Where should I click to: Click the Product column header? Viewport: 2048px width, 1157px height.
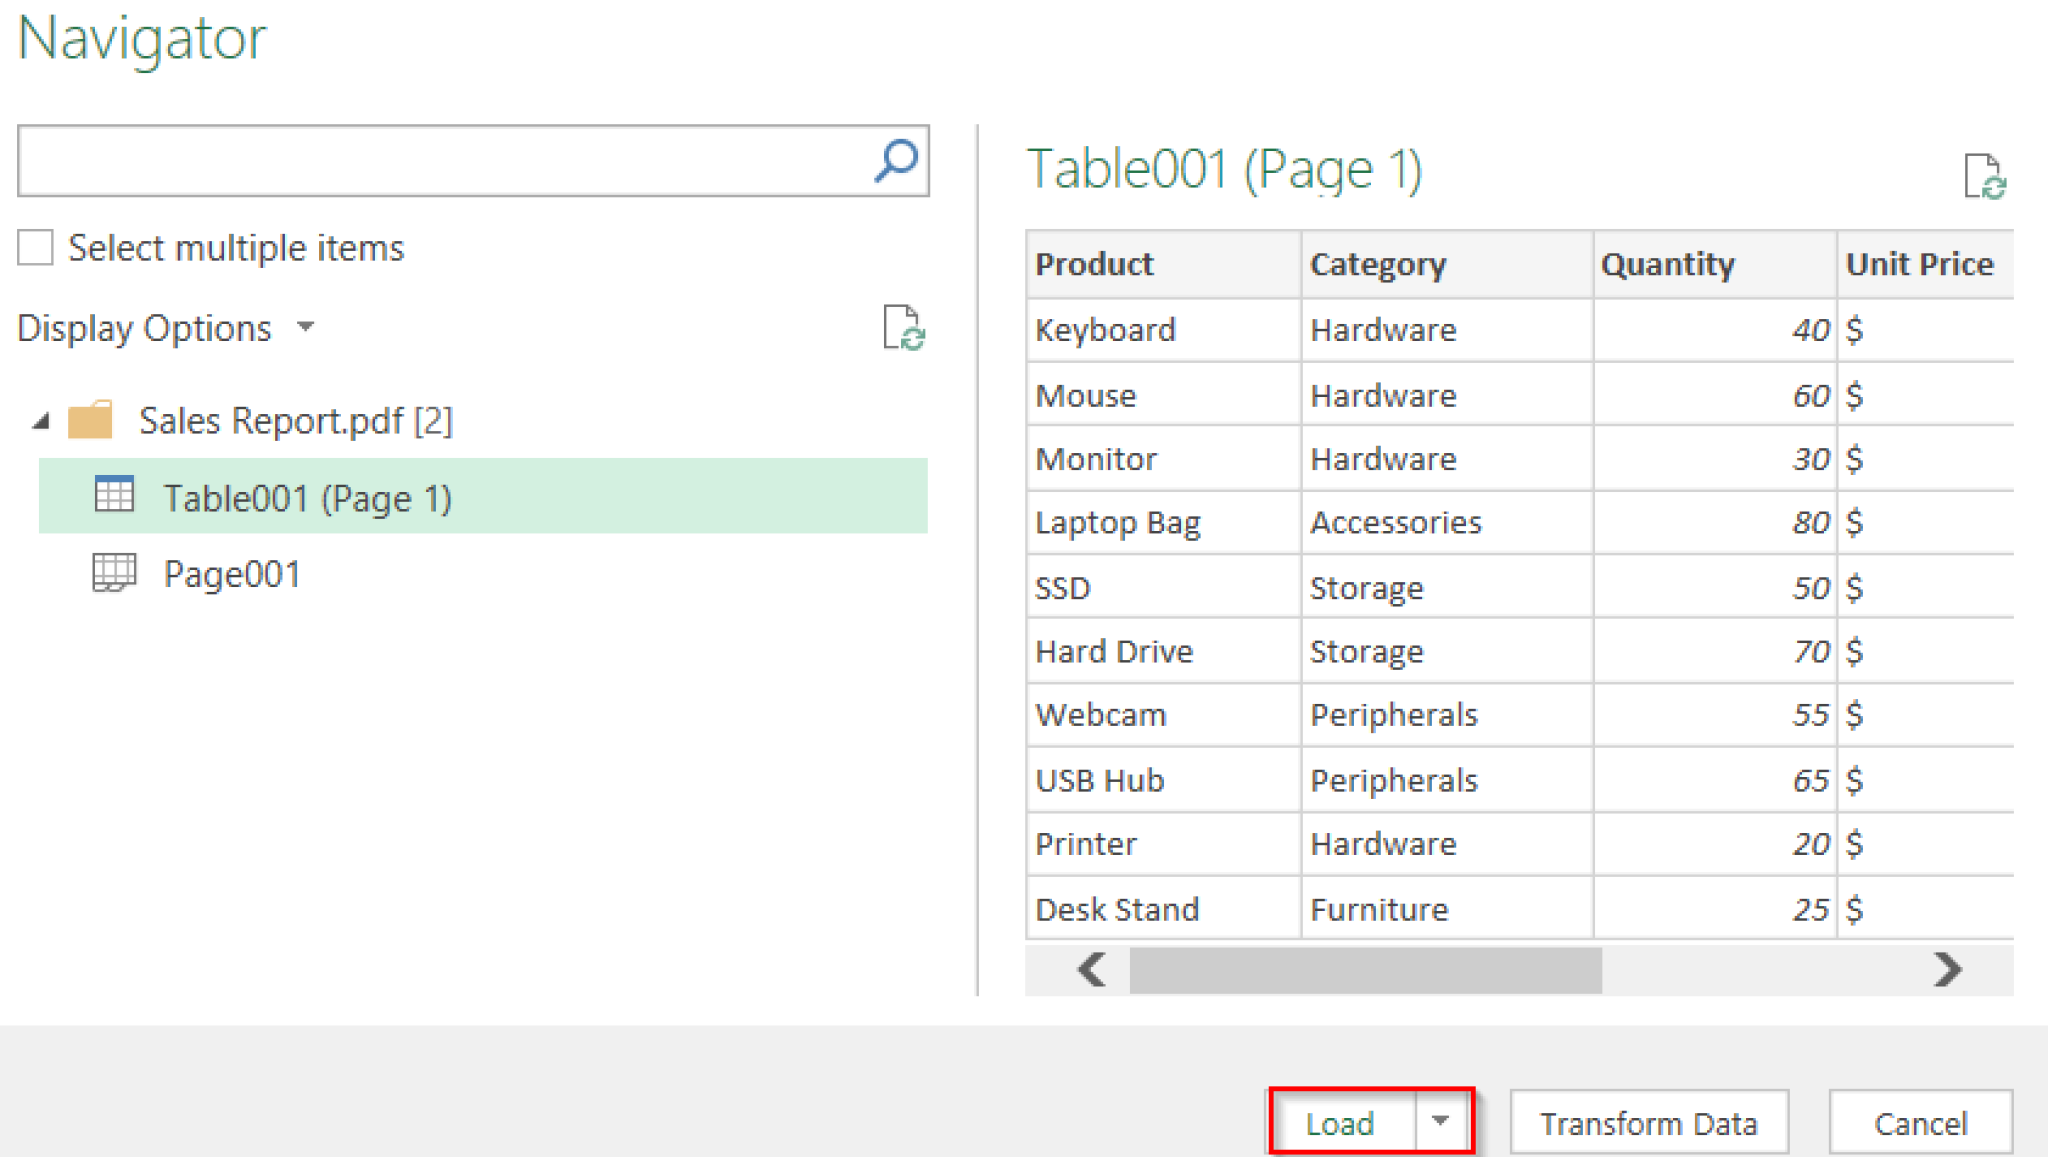click(1093, 263)
